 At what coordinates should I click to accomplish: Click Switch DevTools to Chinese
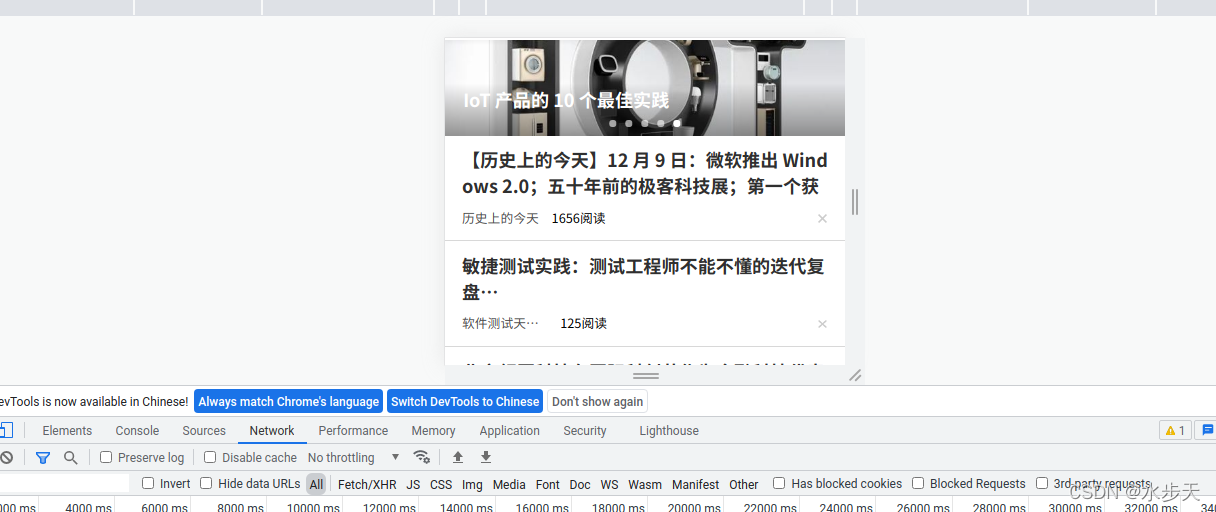pos(465,401)
